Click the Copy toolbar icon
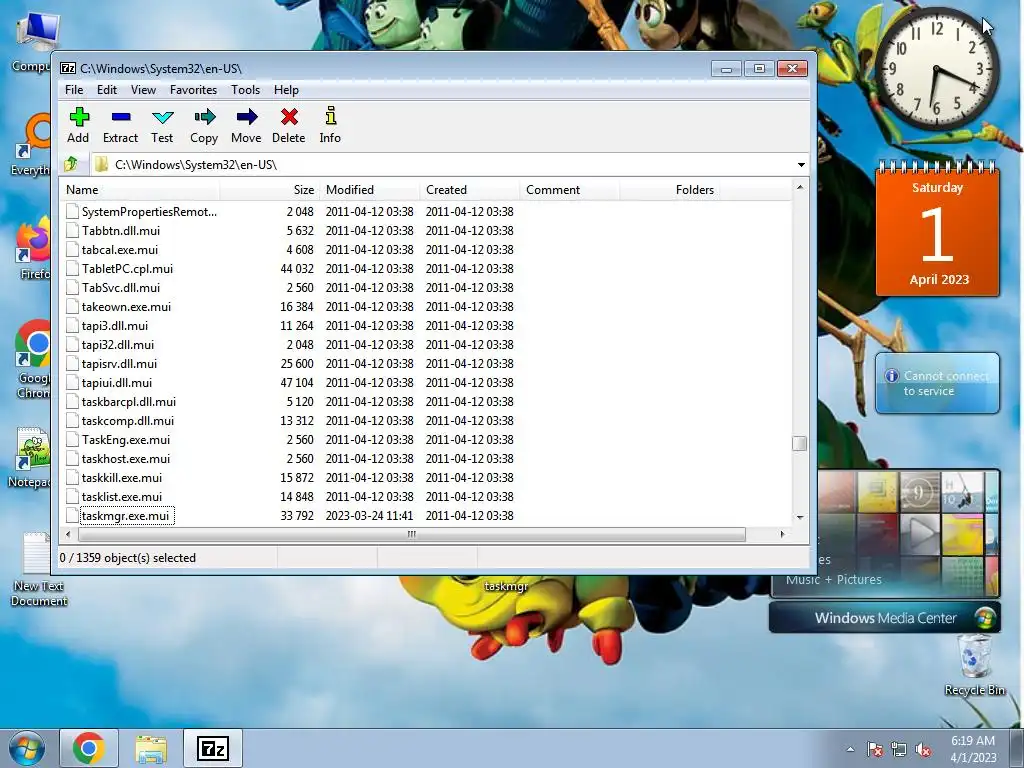This screenshot has width=1024, height=768. click(204, 118)
